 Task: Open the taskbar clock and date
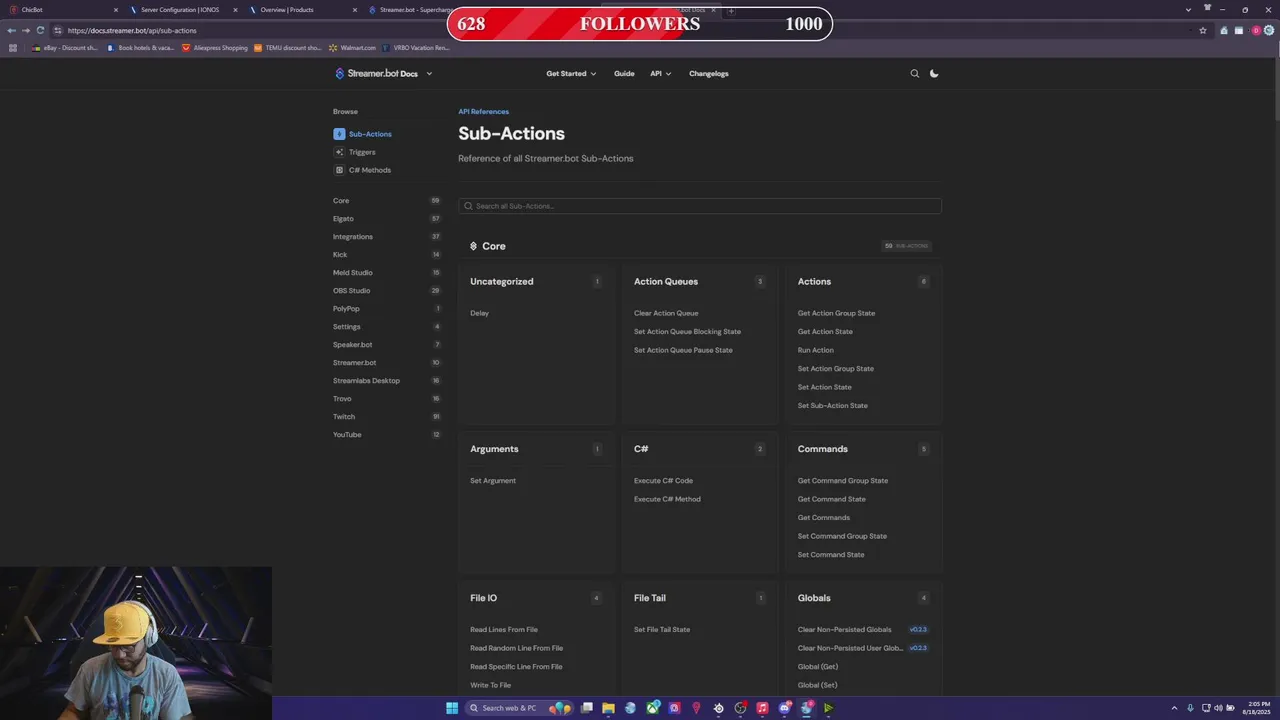[1259, 708]
